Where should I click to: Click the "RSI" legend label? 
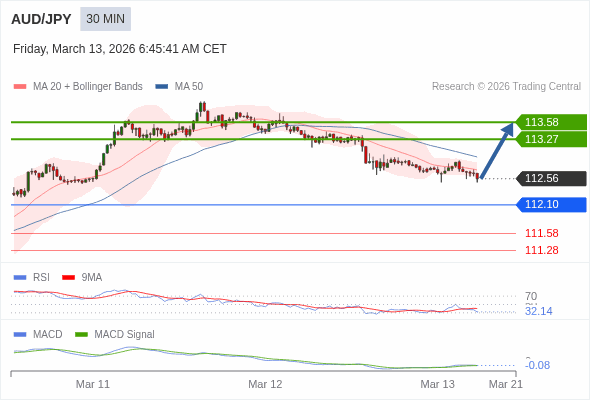(41, 278)
